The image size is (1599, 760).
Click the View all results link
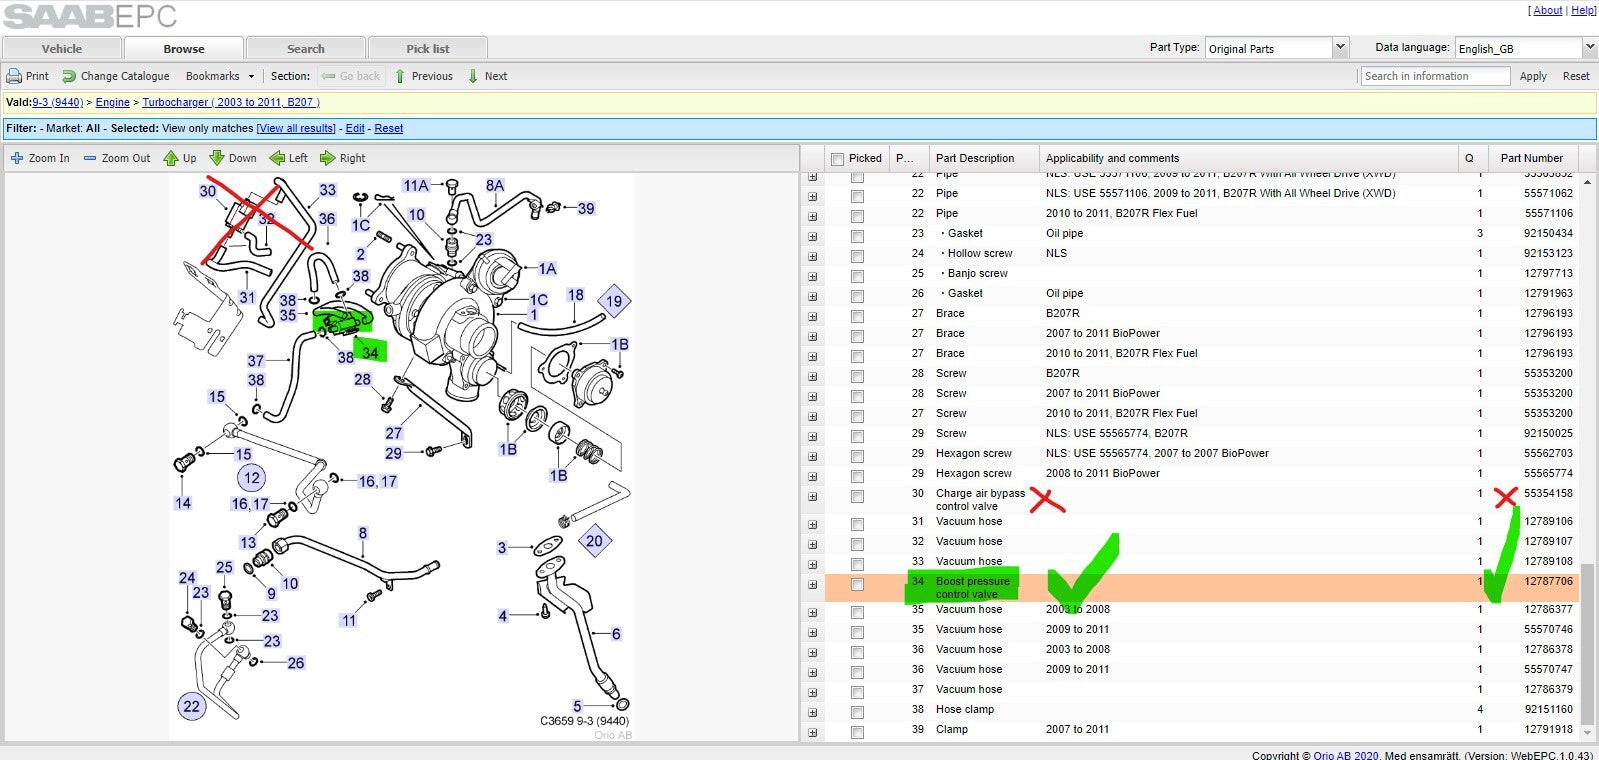tap(296, 128)
